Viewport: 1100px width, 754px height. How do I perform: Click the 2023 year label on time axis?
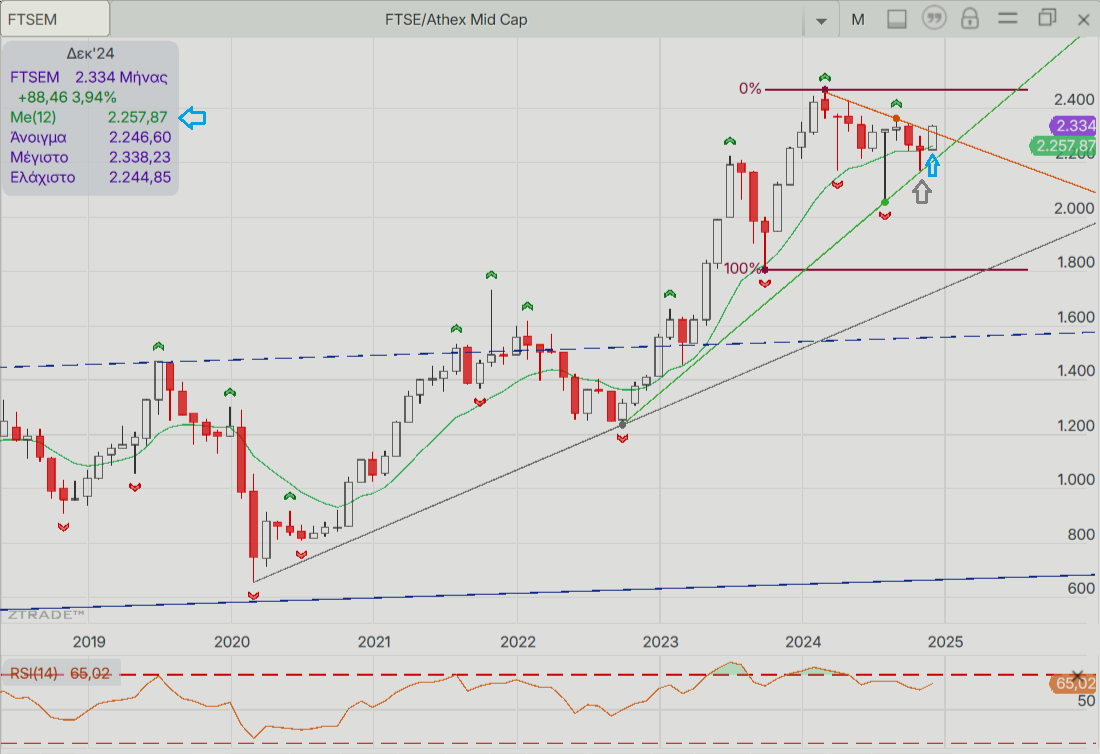click(x=661, y=642)
